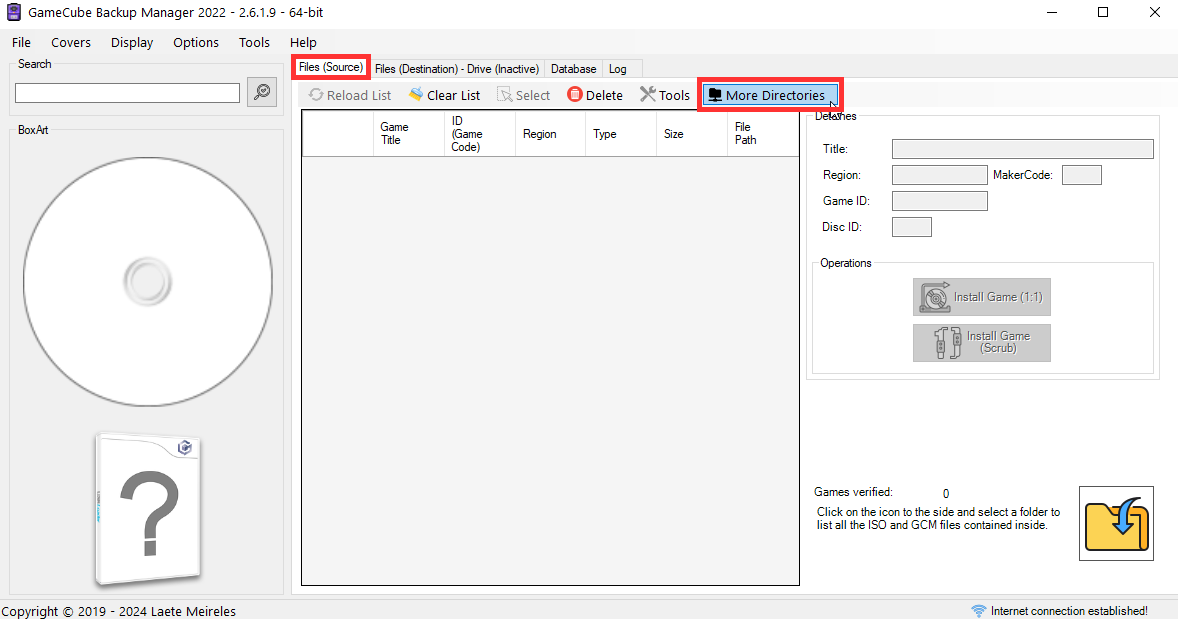Click the red Delete toolbar button

[x=595, y=95]
